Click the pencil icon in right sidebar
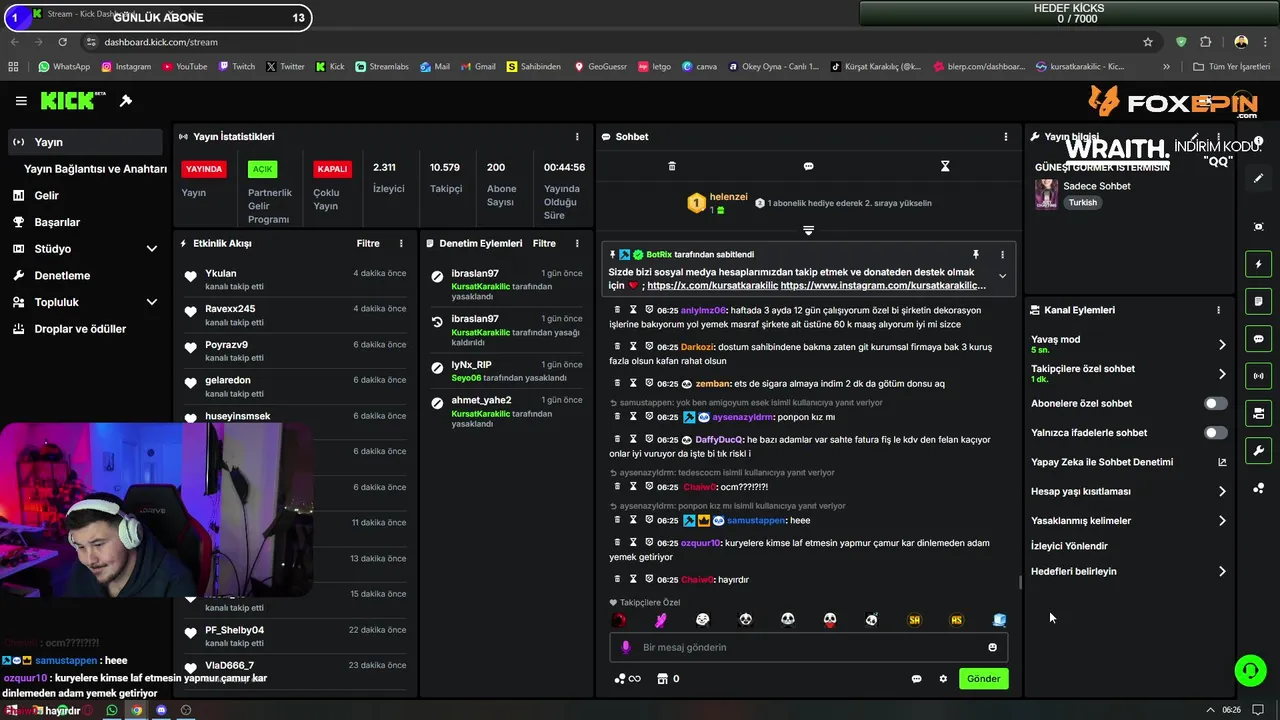The width and height of the screenshot is (1280, 720). (x=1259, y=178)
